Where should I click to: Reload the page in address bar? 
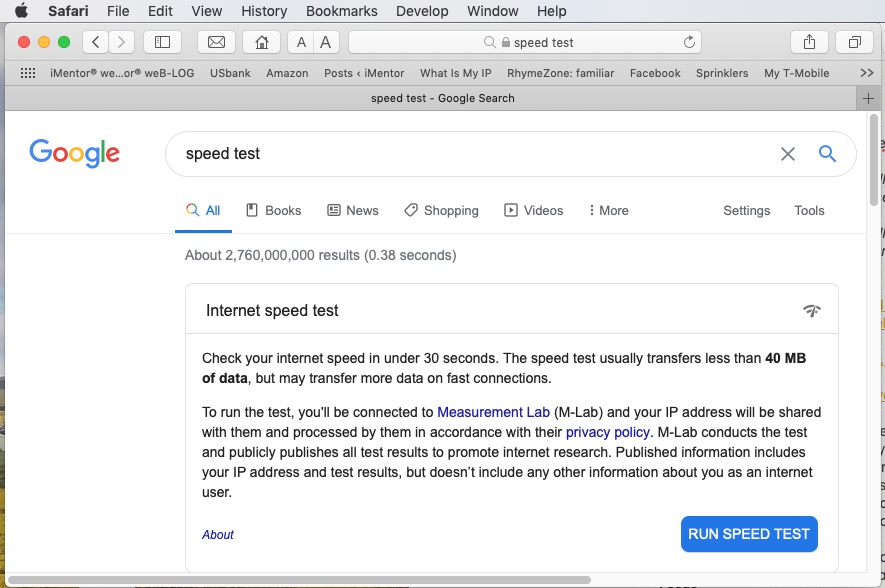pos(689,42)
